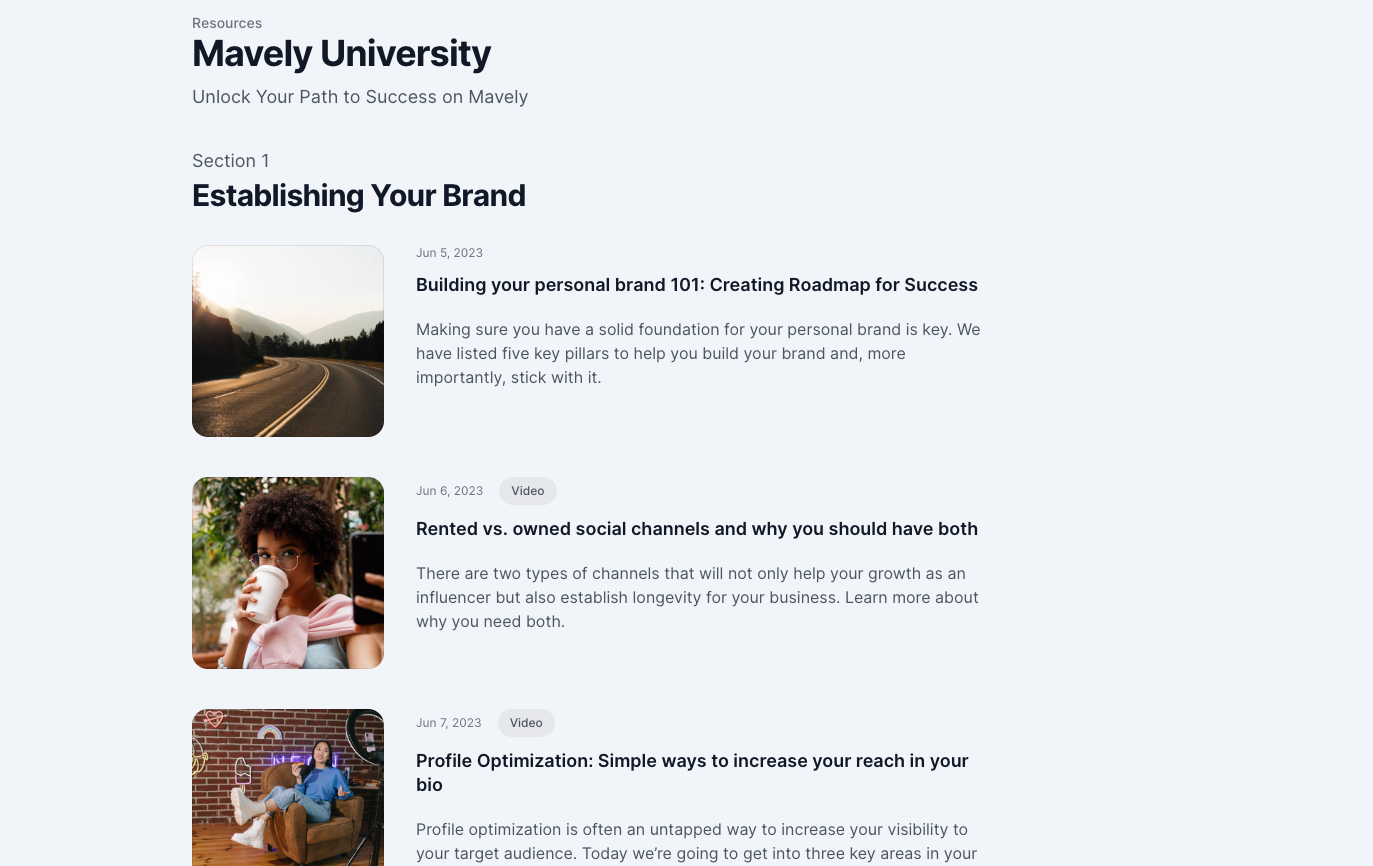
Task: Open 'Building your personal brand 101' article
Action: point(696,285)
